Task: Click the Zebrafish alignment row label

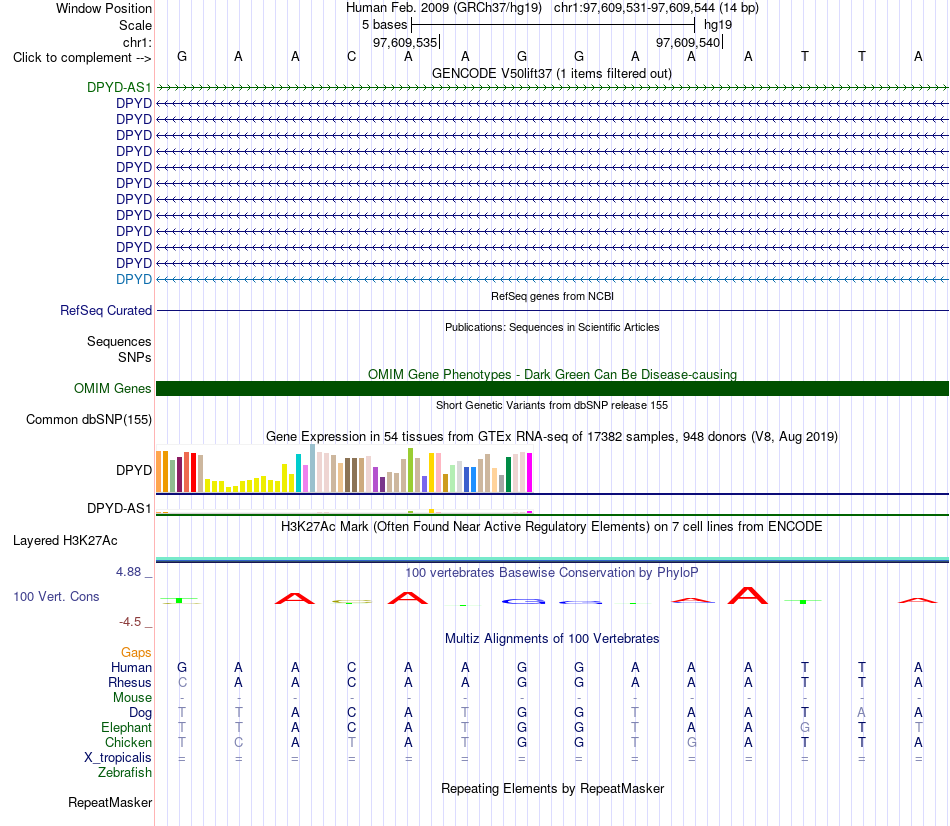Action: [125, 773]
